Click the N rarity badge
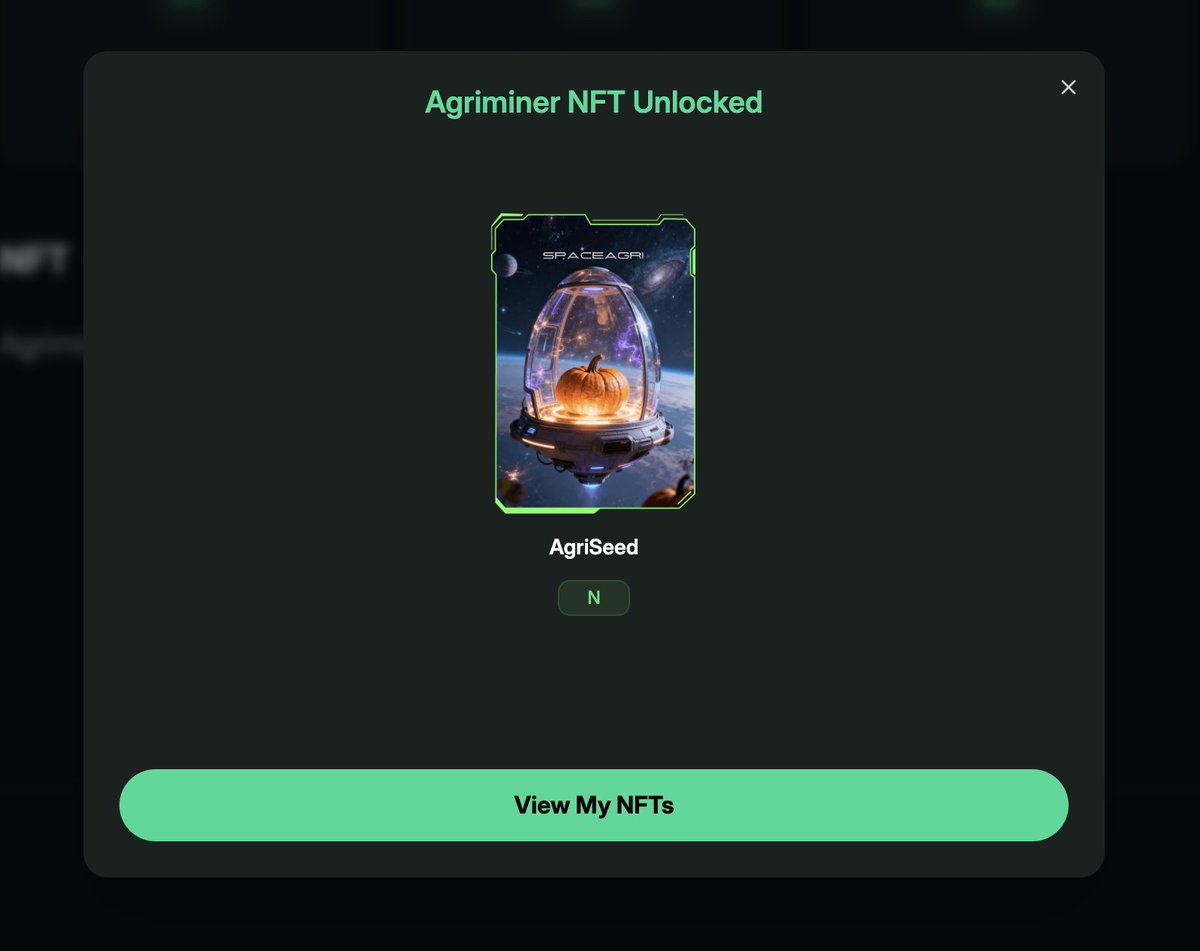The height and width of the screenshot is (951, 1200). (594, 598)
